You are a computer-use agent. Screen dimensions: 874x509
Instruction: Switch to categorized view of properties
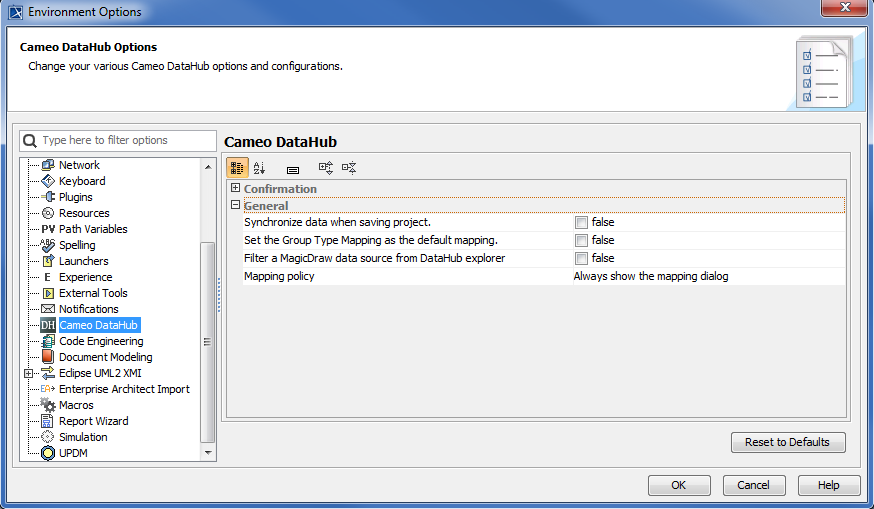tap(237, 168)
